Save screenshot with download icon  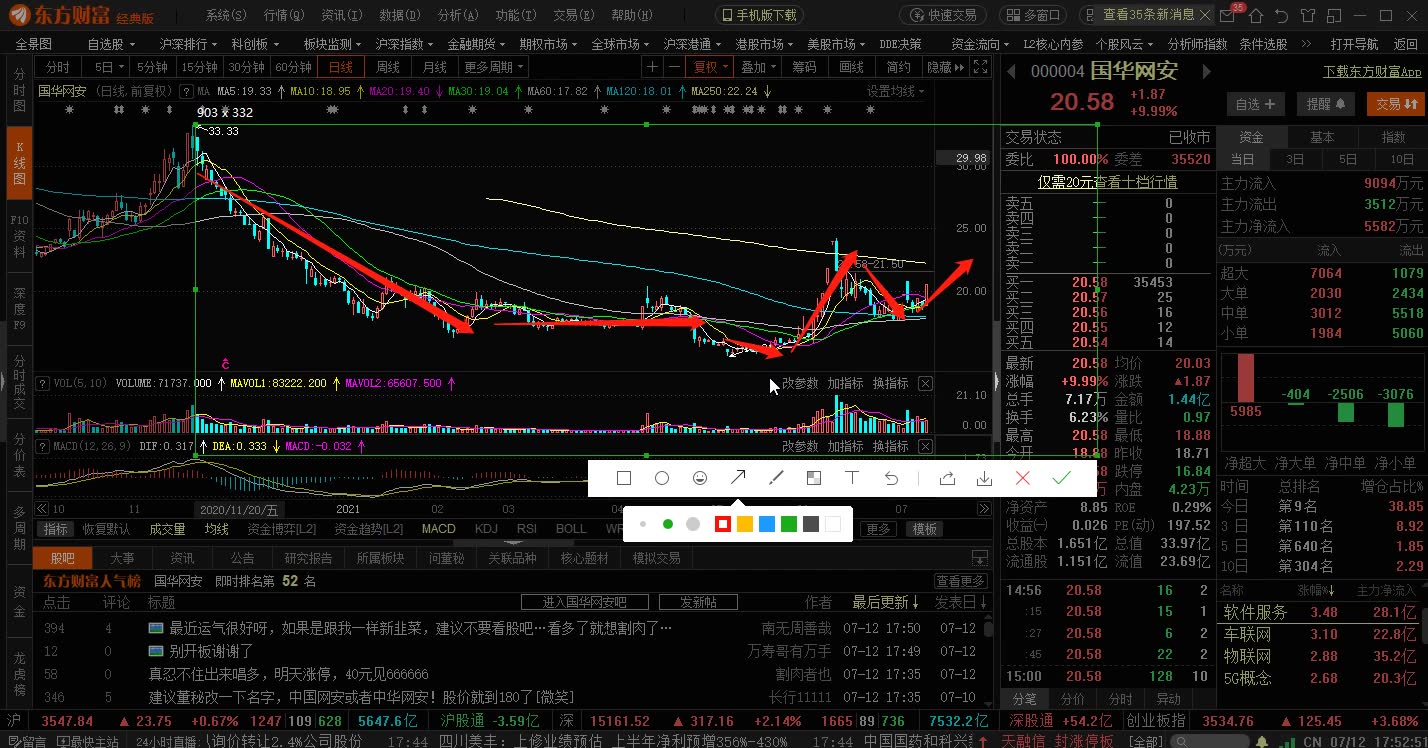(x=985, y=479)
